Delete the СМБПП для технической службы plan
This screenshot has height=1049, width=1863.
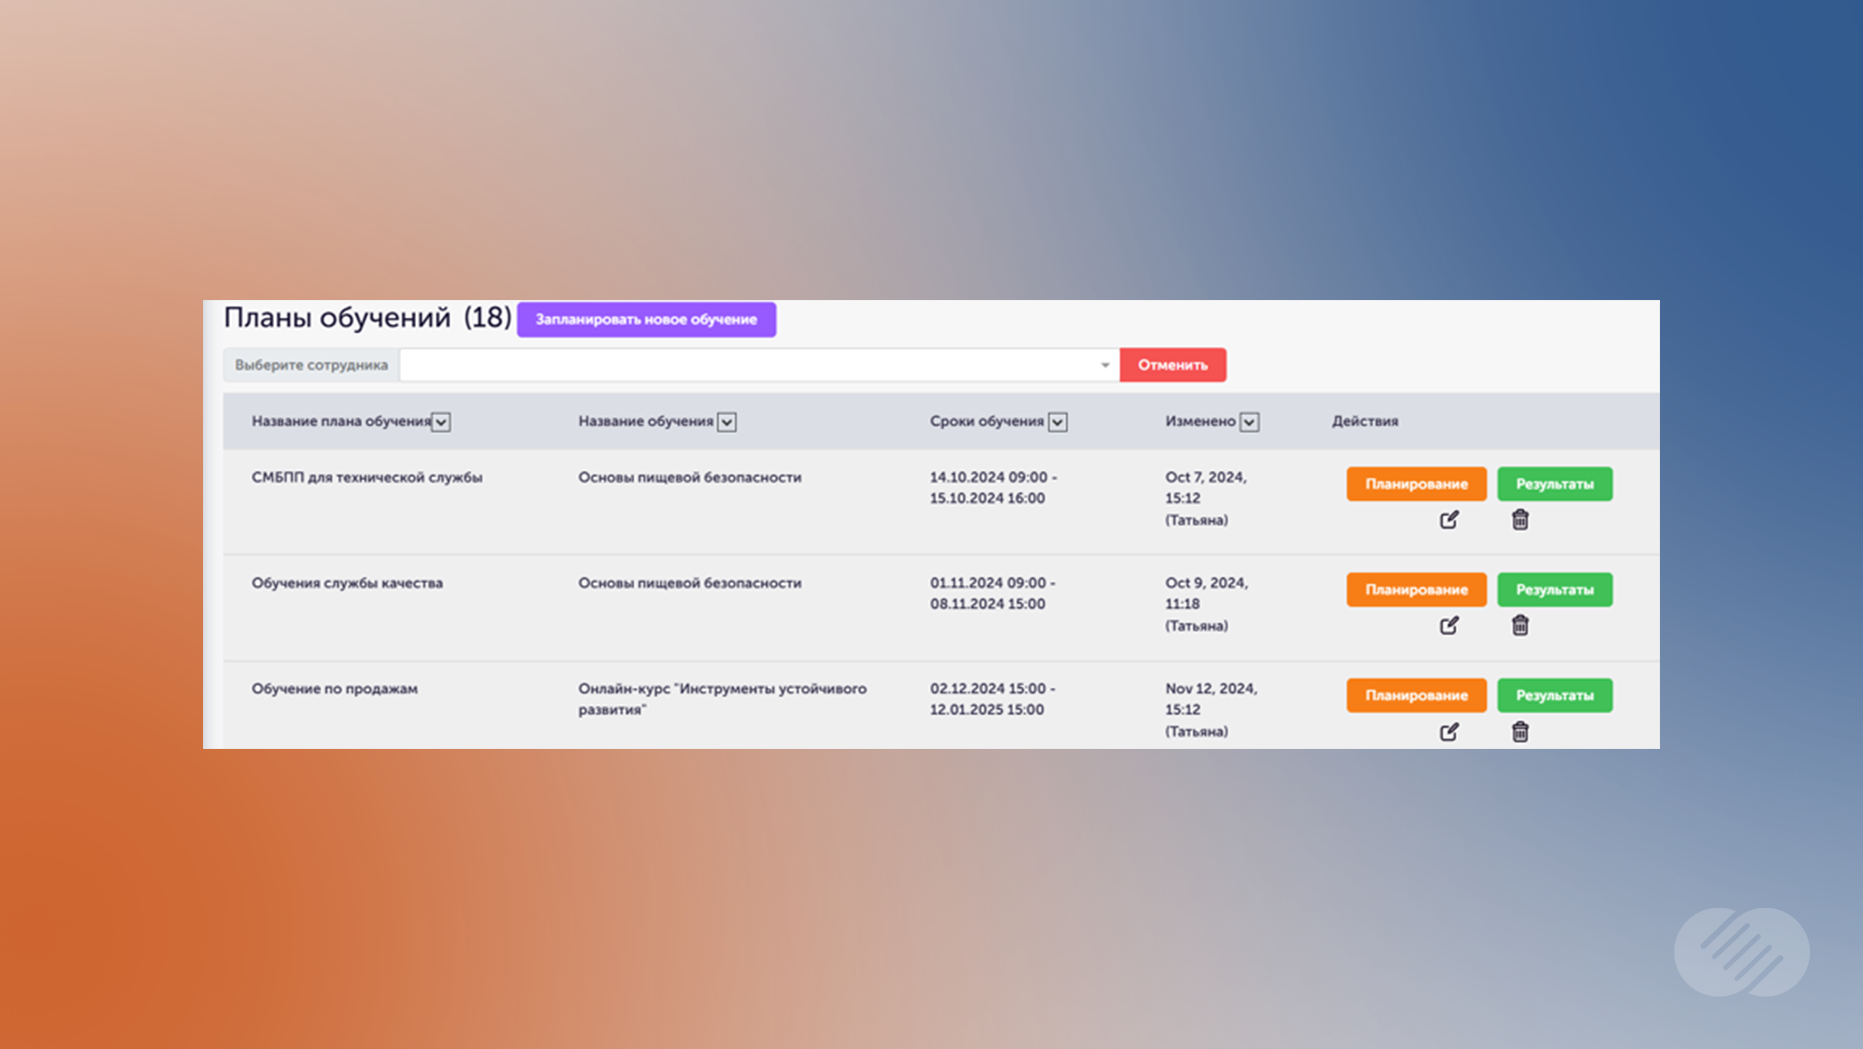click(x=1520, y=520)
